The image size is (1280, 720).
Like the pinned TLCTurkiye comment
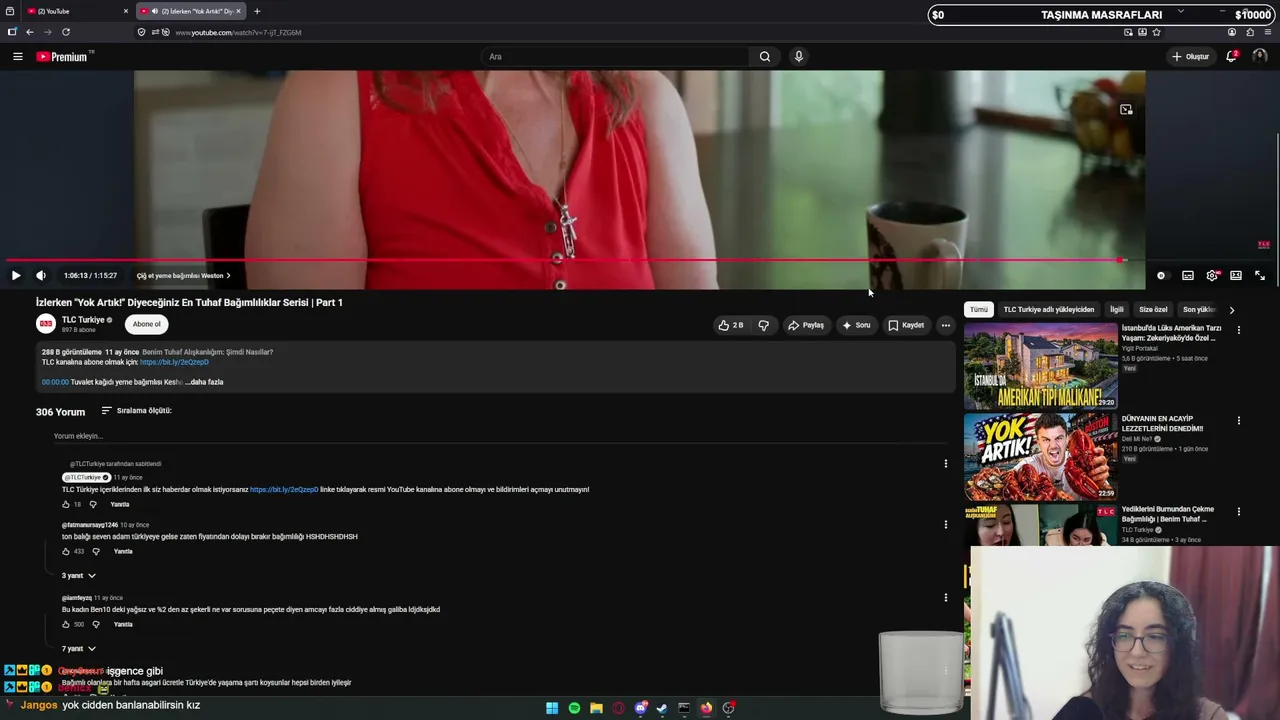pos(66,504)
